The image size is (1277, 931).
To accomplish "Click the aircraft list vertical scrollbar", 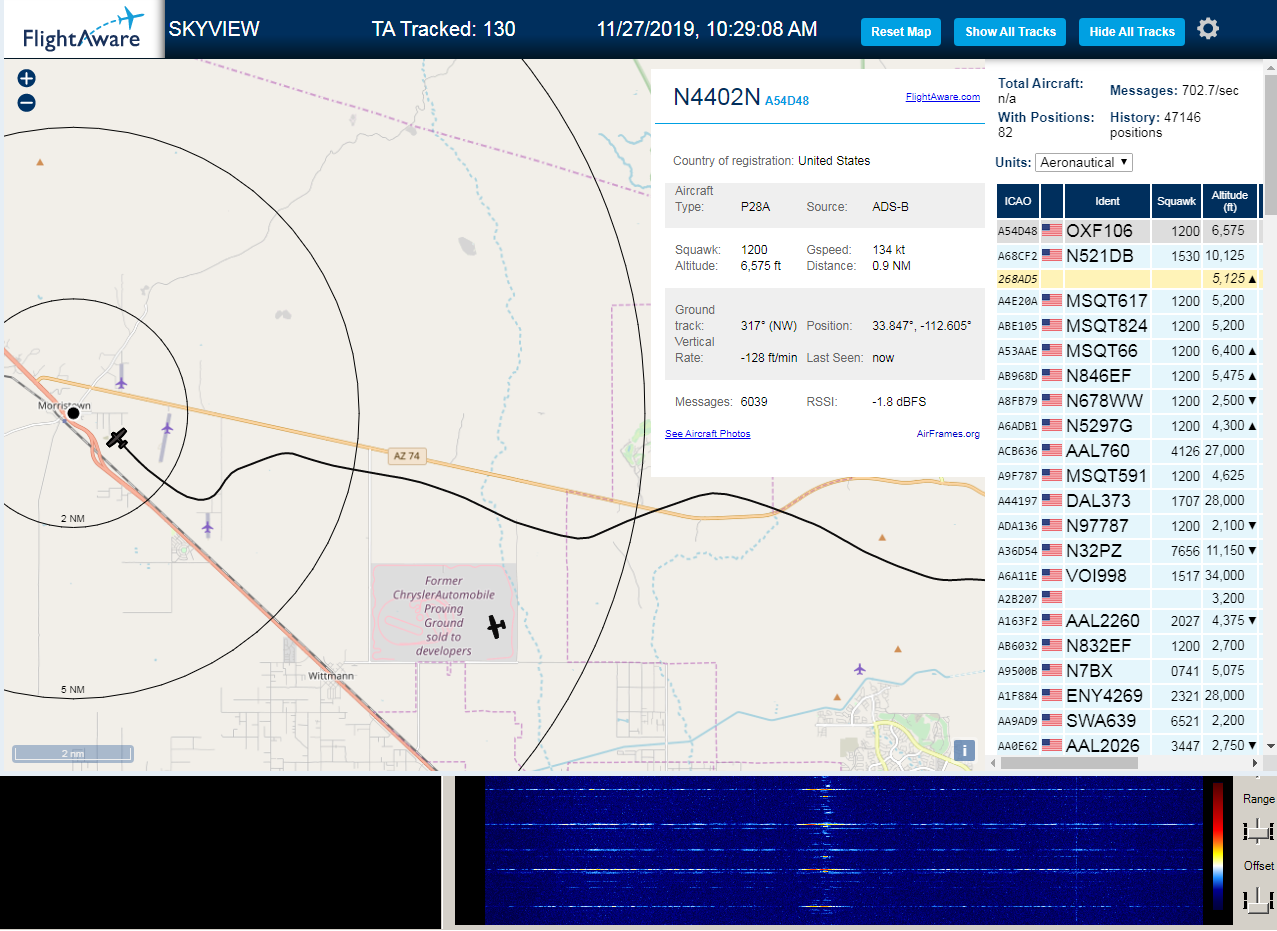I will coord(1271,145).
